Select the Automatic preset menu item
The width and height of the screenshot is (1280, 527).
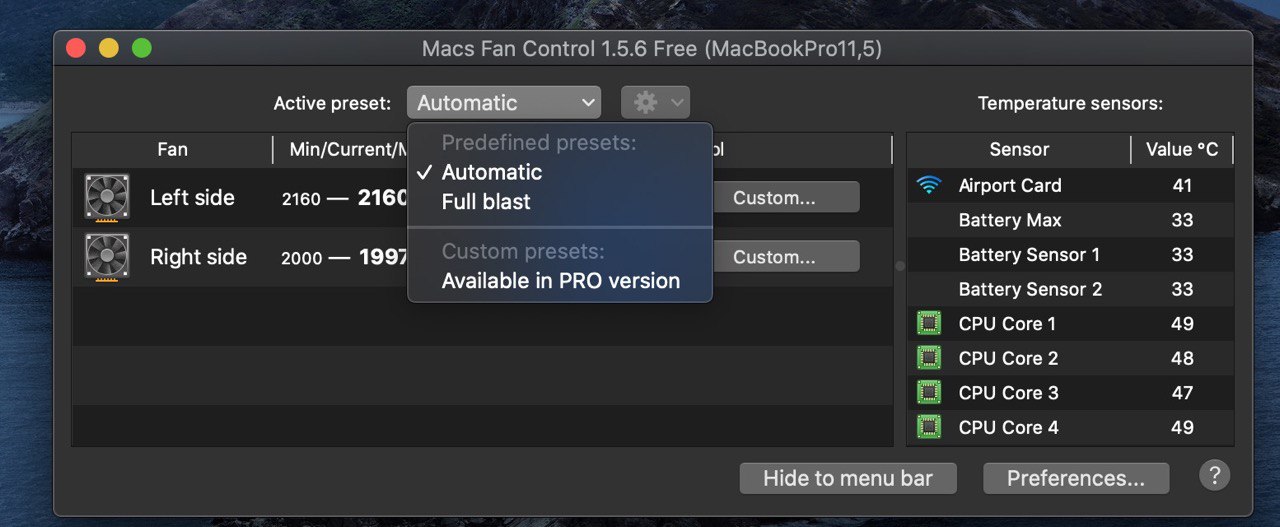[560, 172]
